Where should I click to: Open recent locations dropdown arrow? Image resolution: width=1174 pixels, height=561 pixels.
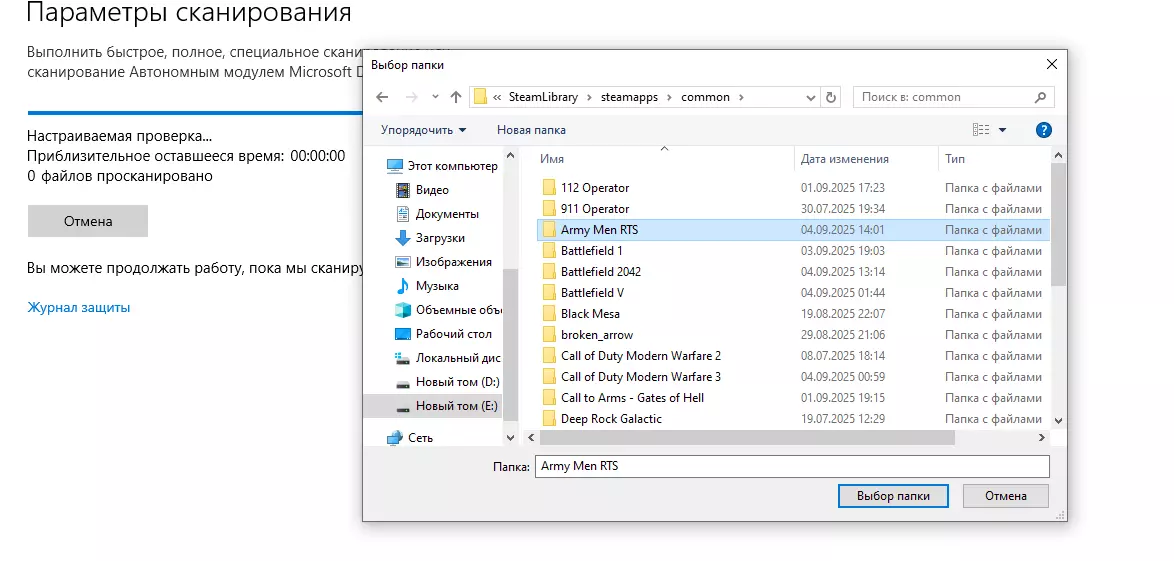436,97
